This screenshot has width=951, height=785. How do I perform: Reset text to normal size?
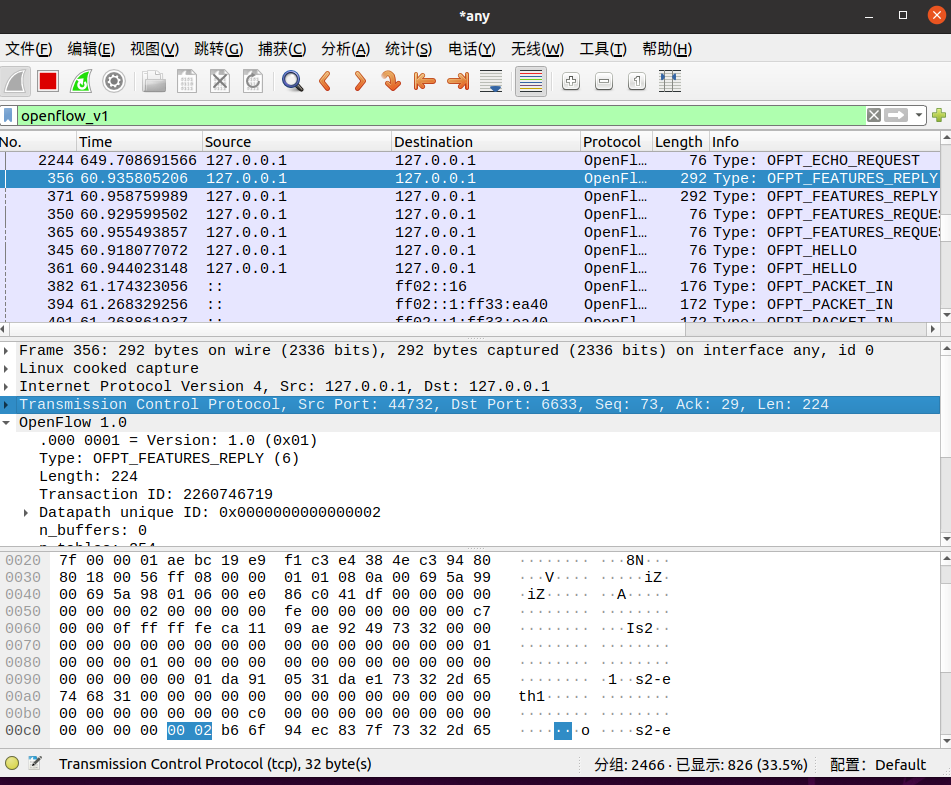[637, 81]
